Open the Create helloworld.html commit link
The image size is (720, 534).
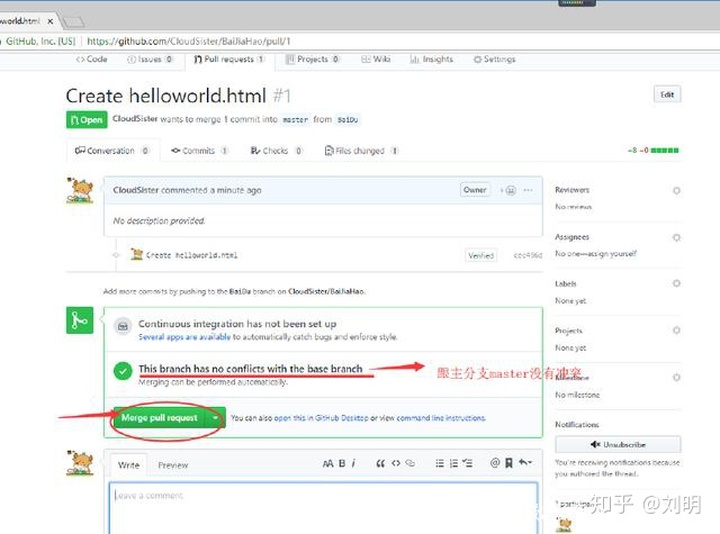click(x=191, y=255)
